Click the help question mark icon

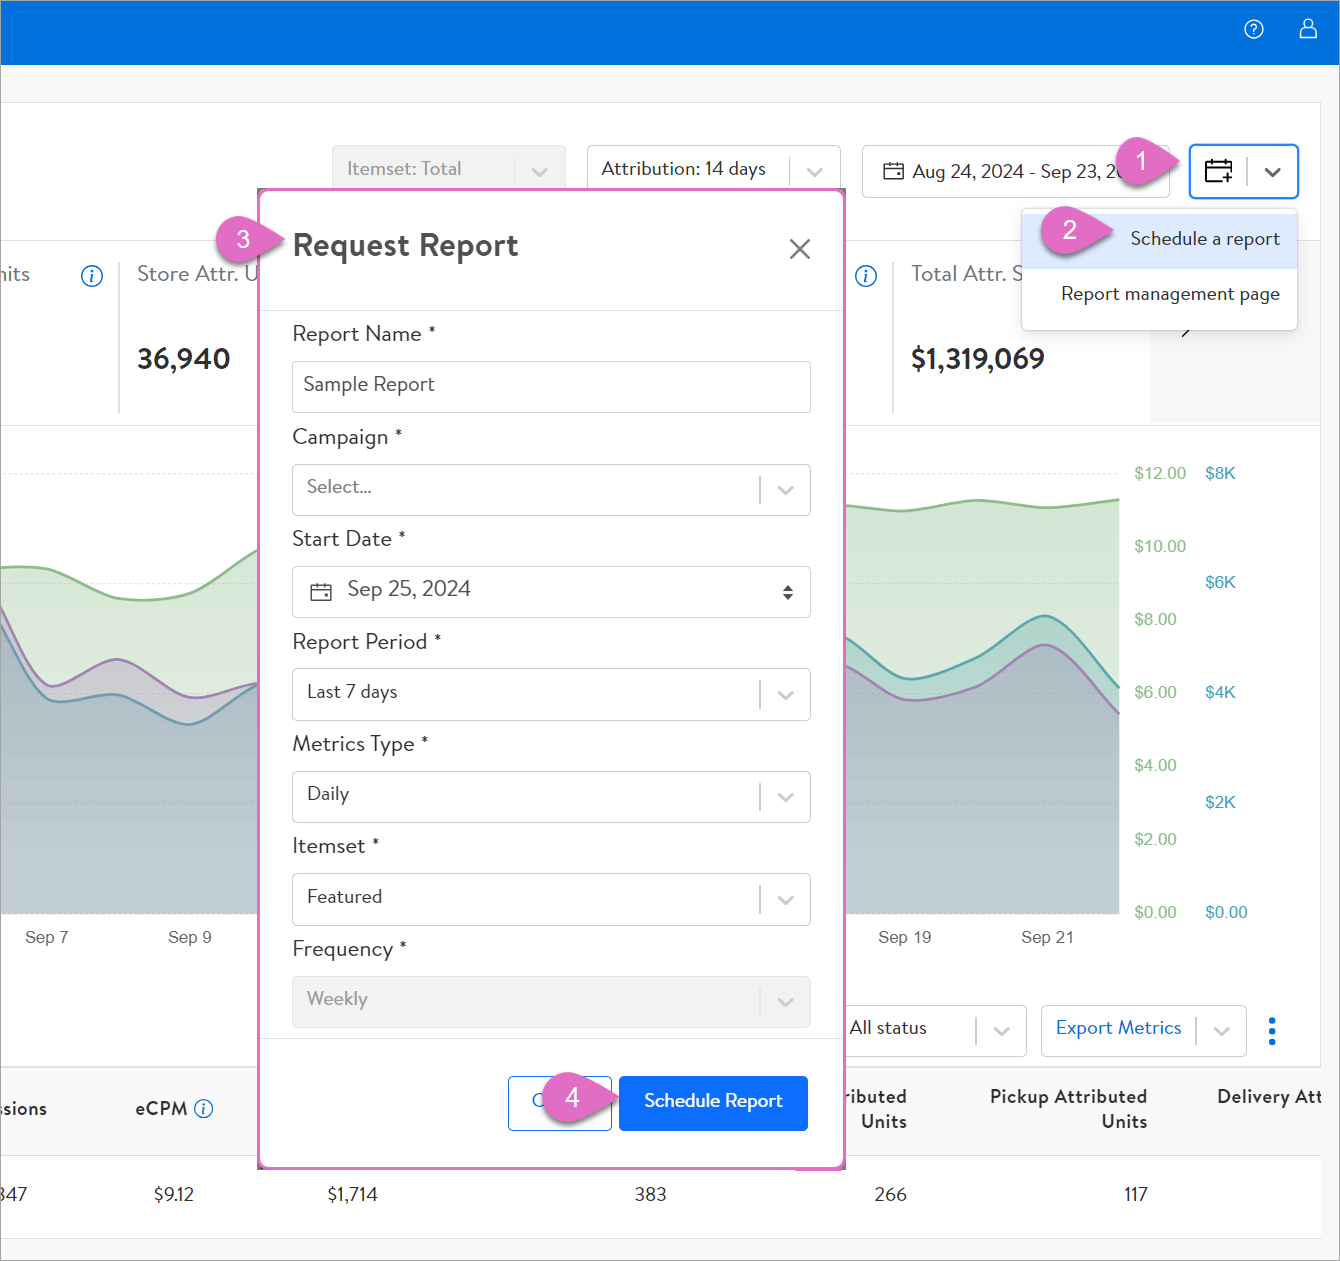[x=1253, y=30]
